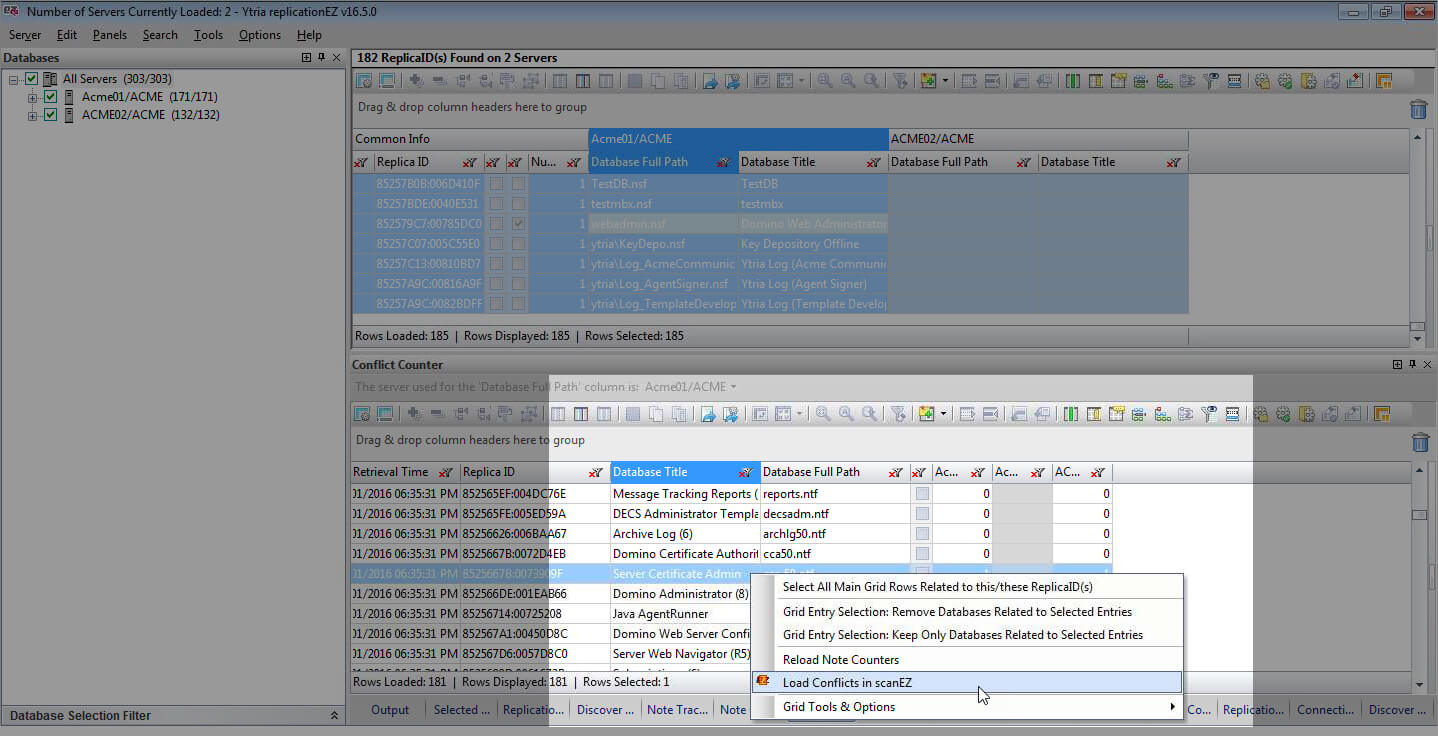Switch to the Output tab
The image size is (1438, 736).
(390, 710)
